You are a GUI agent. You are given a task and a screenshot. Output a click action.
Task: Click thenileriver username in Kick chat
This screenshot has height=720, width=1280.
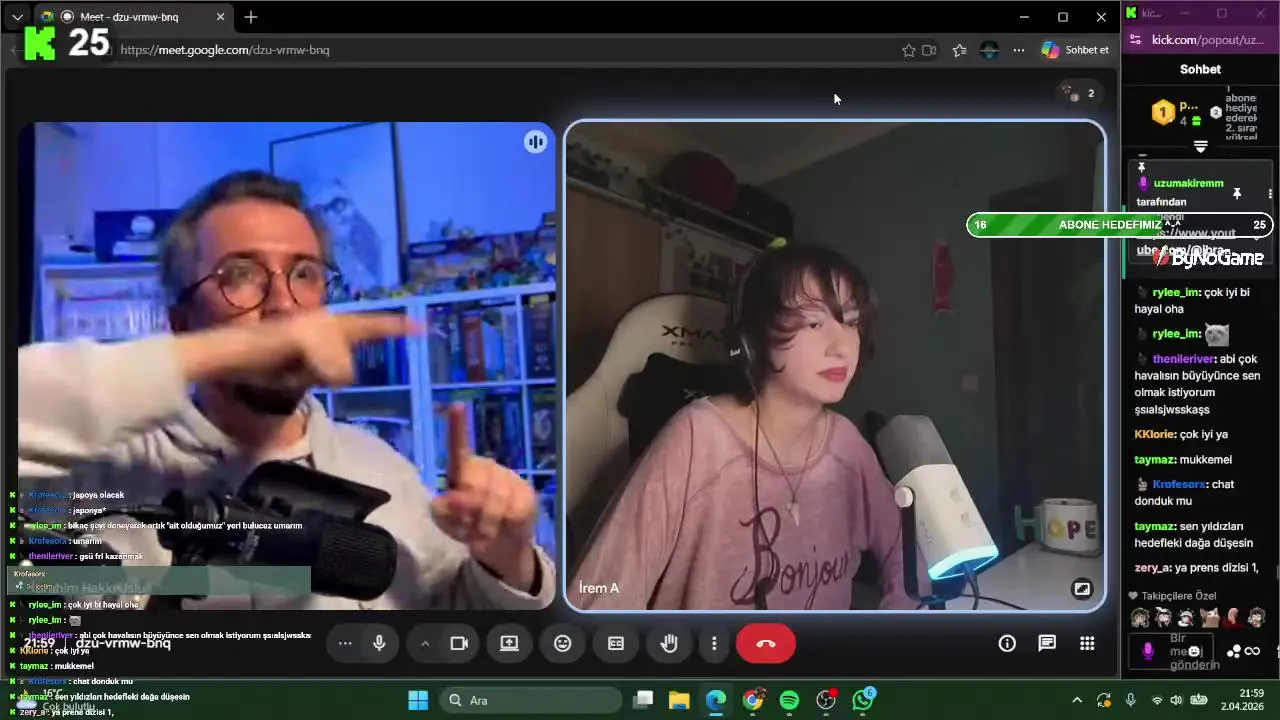(1183, 358)
